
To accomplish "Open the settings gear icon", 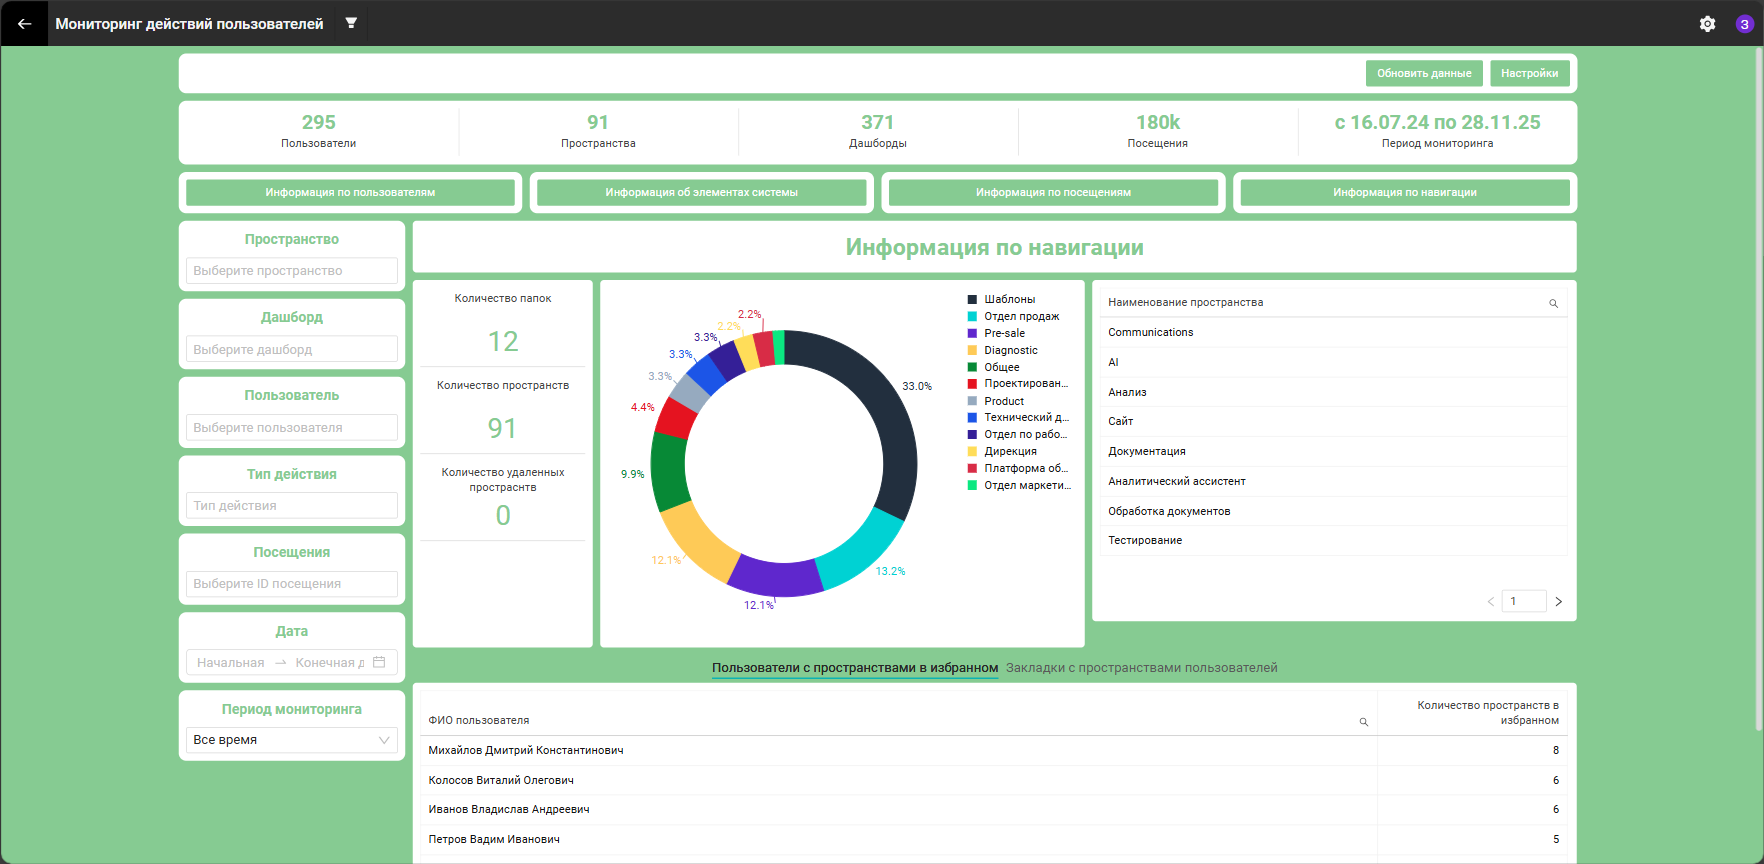I will click(x=1707, y=24).
